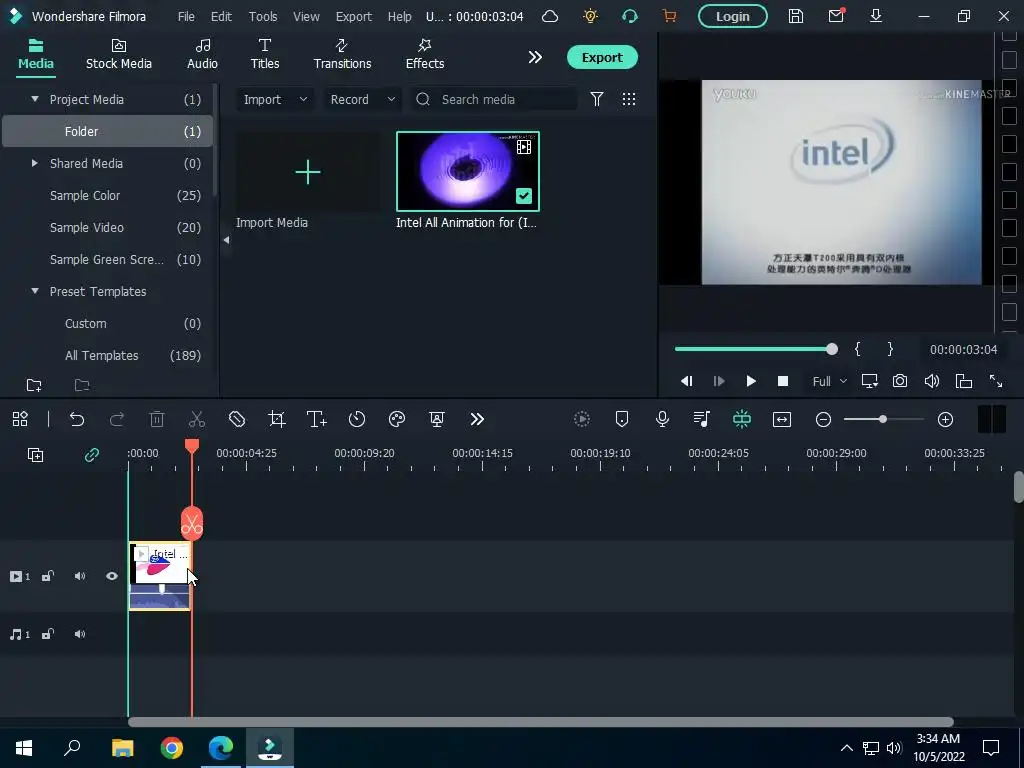Viewport: 1024px width, 768px height.
Task: Open the preview volume speaker icon
Action: tap(932, 381)
